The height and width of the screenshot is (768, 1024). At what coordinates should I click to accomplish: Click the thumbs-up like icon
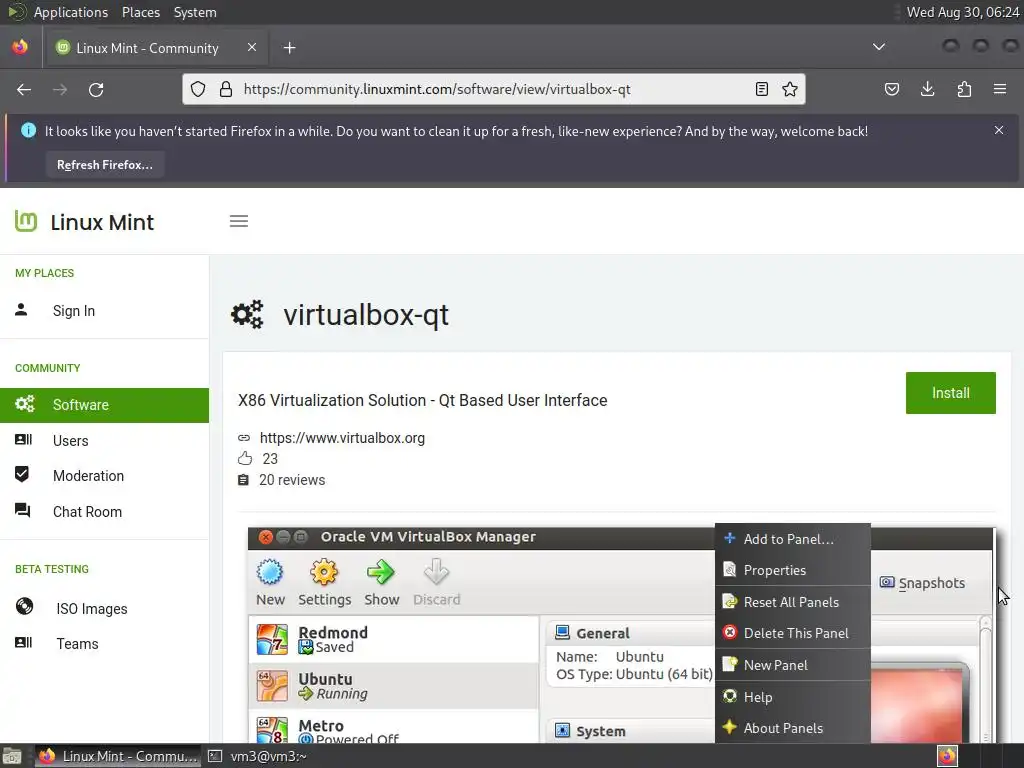(x=245, y=458)
